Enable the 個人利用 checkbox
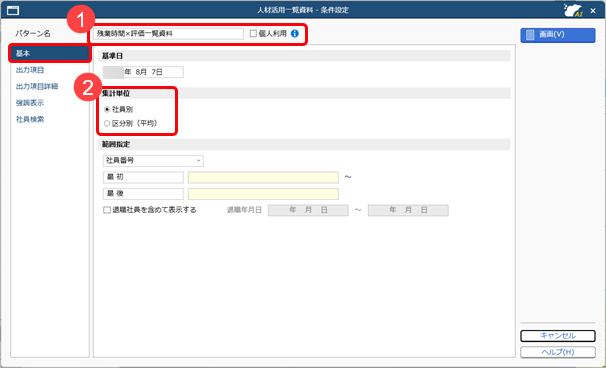The height and width of the screenshot is (368, 606). pos(253,34)
